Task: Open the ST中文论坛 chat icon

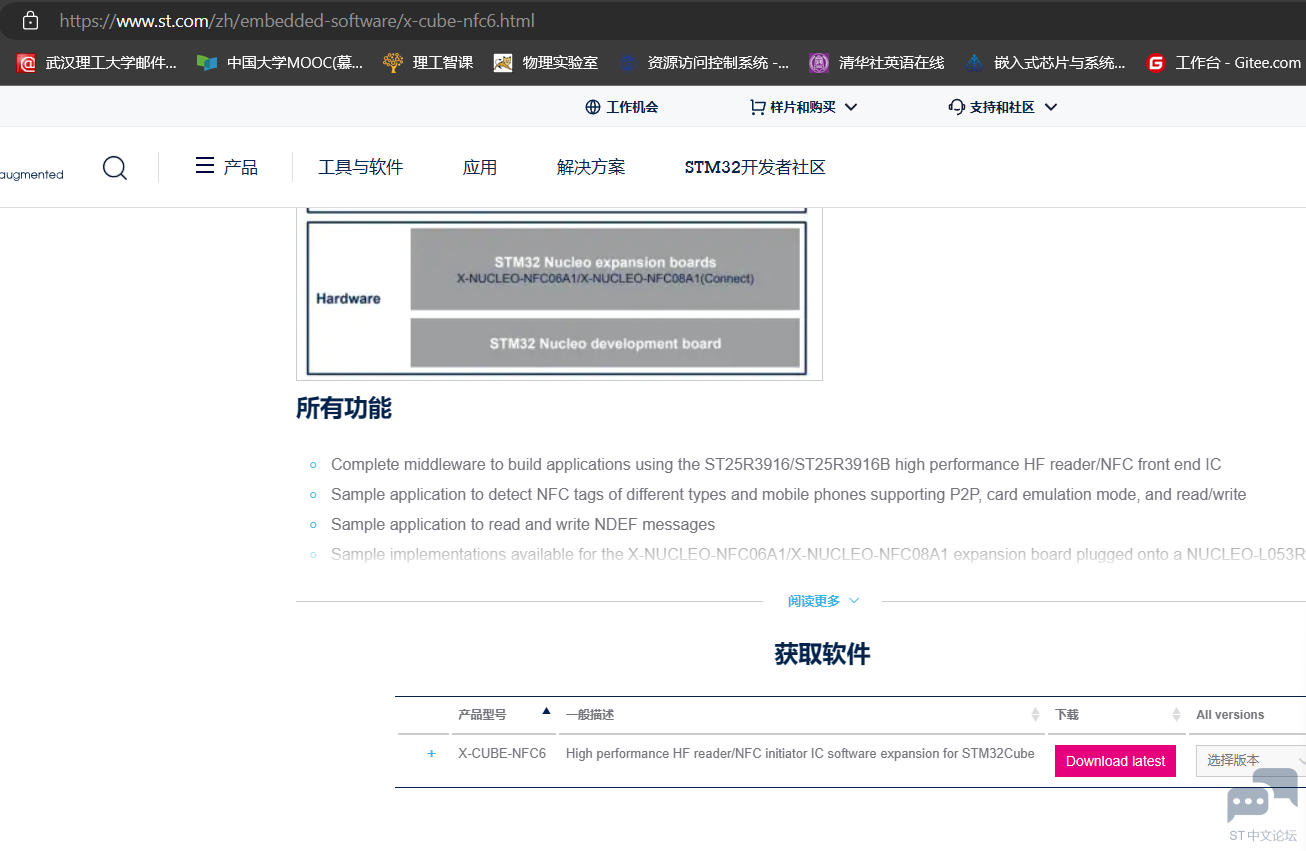Action: pos(1262,796)
